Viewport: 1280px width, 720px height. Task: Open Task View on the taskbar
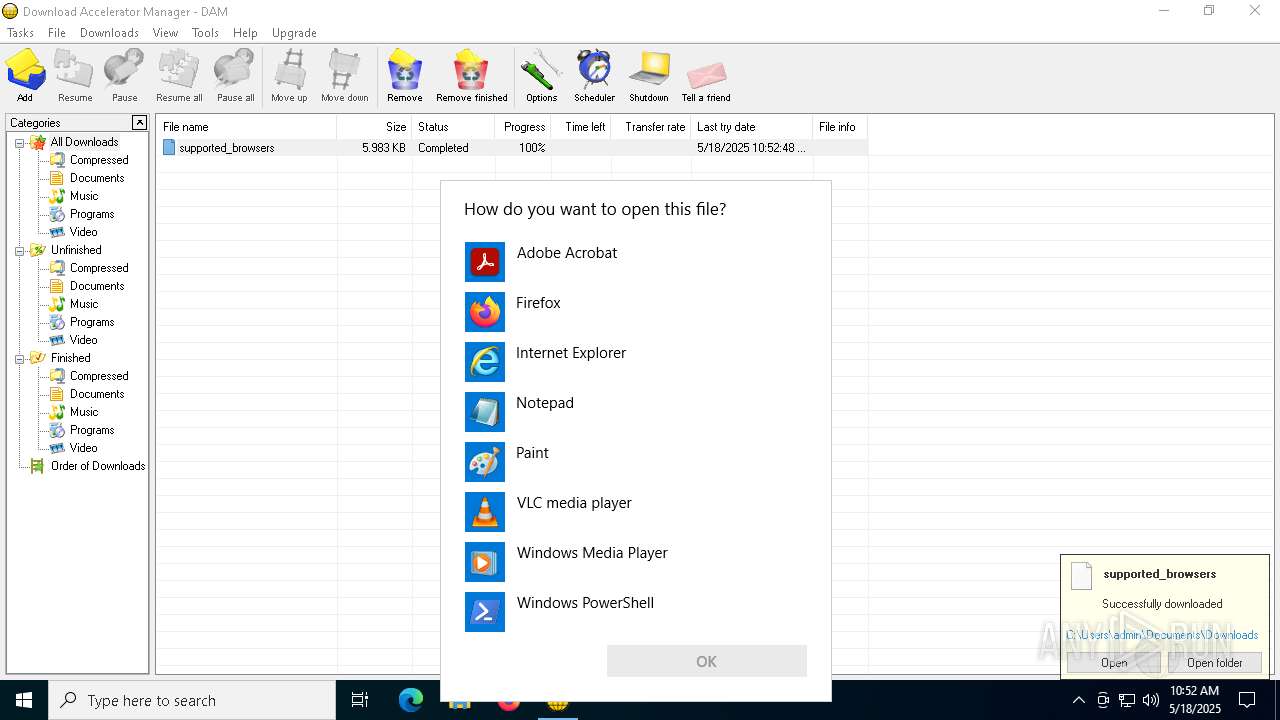(360, 700)
